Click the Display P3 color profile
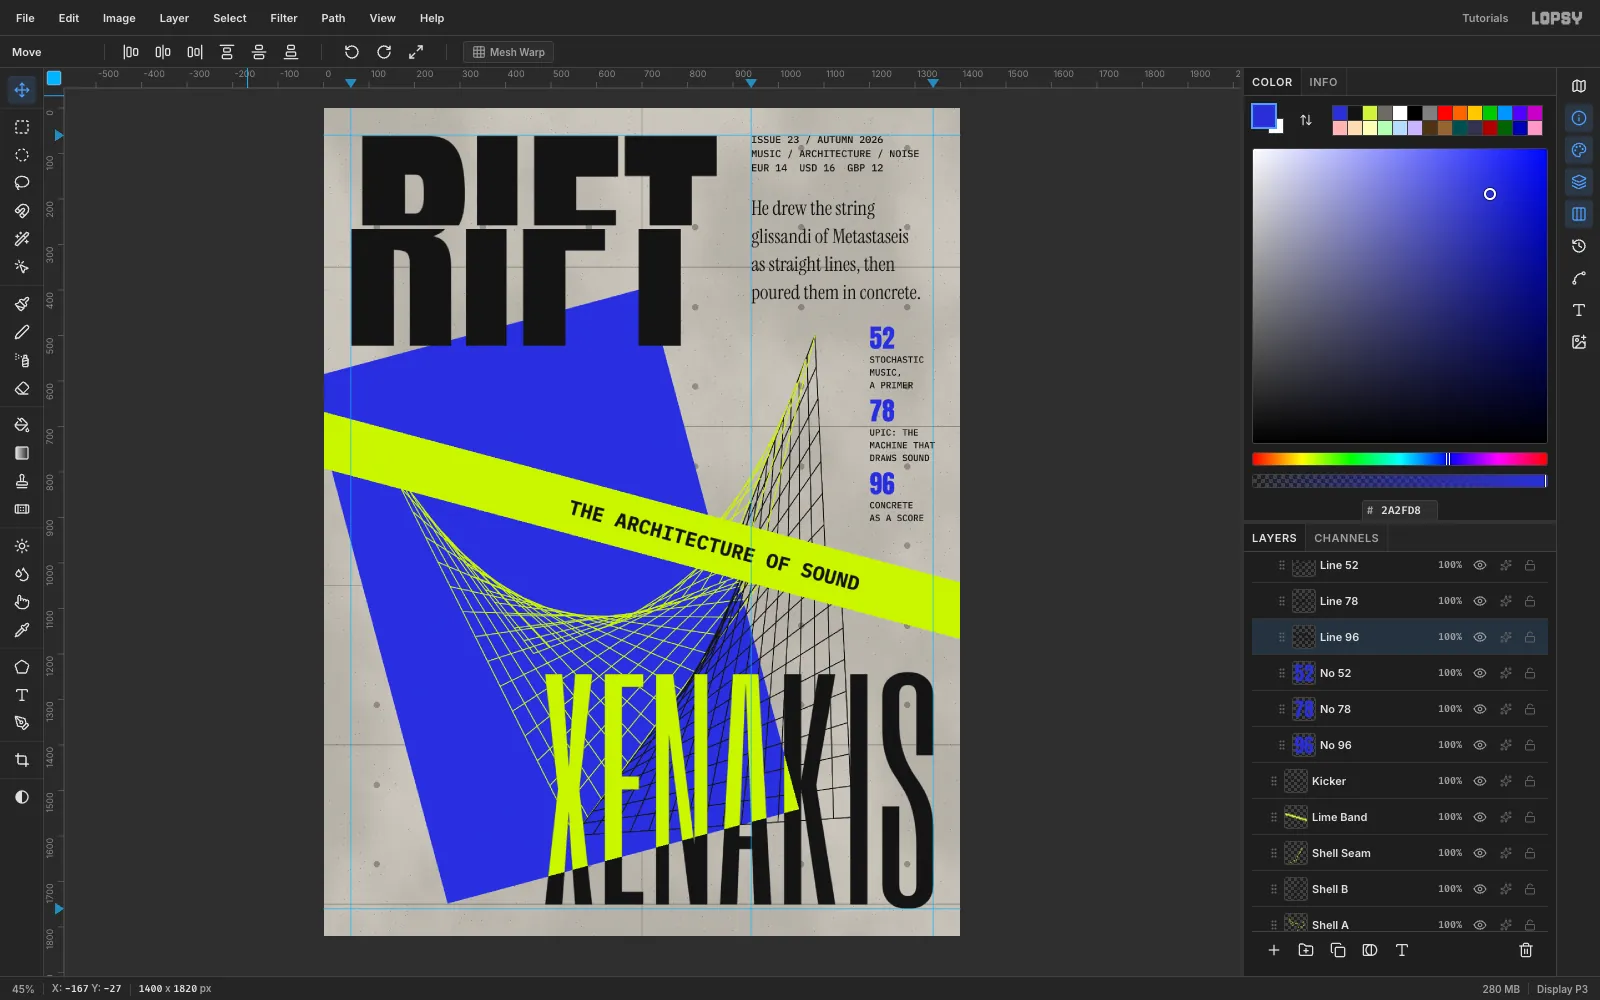 click(1562, 989)
